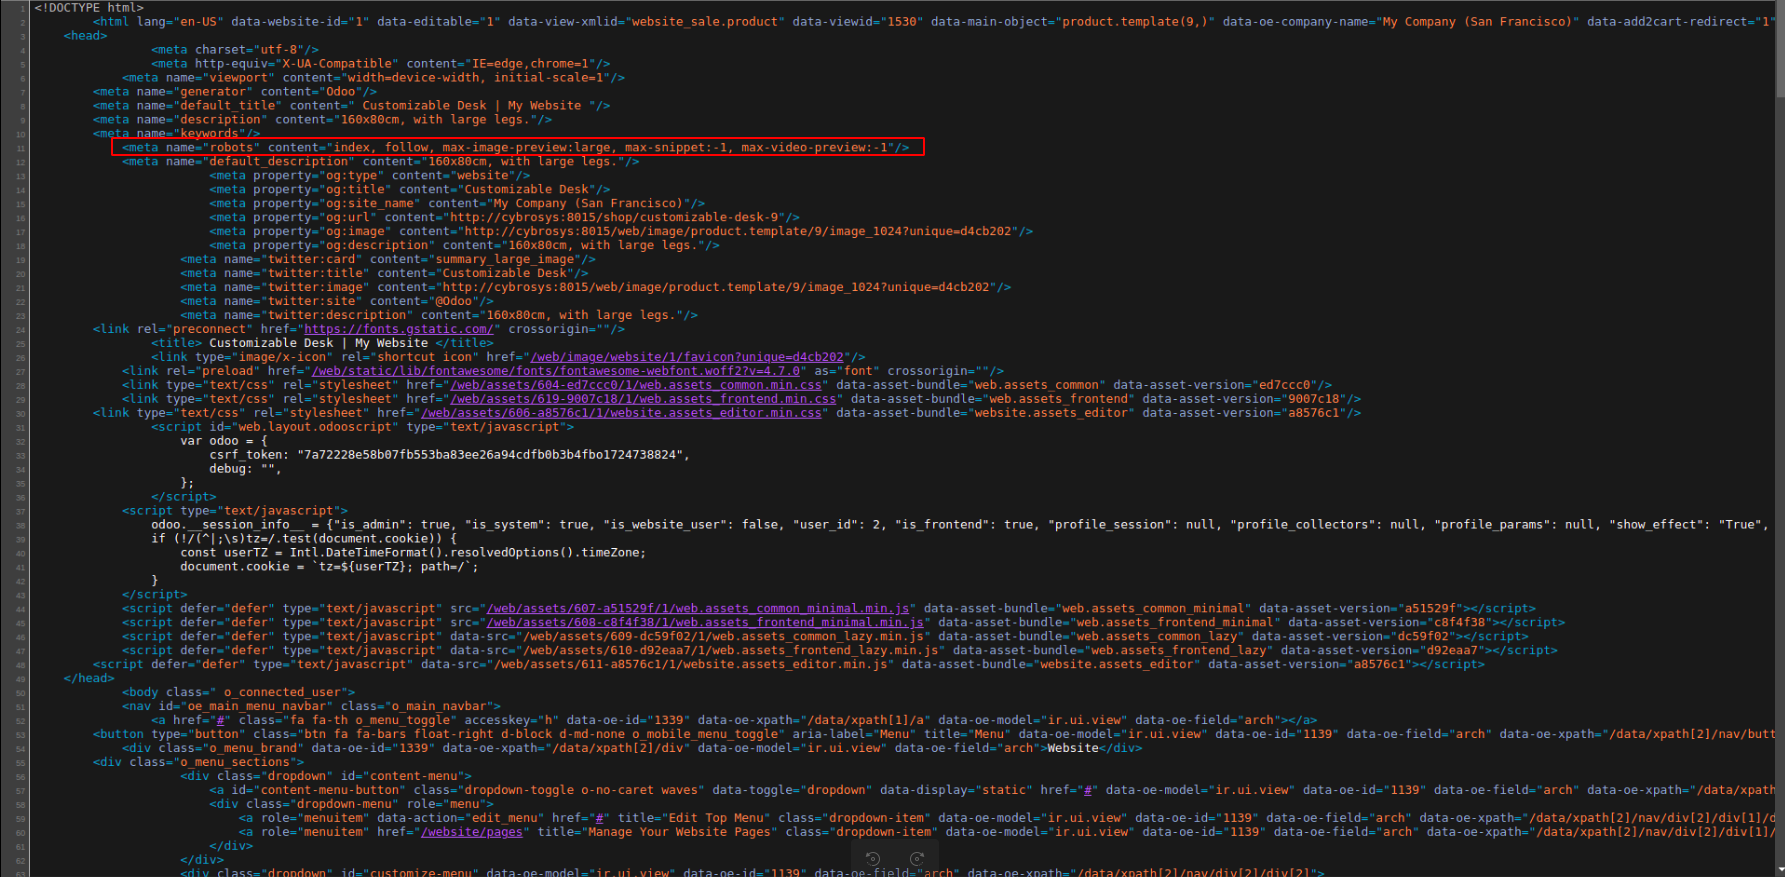
Task: Click the website.assets_editor.min.js script line
Action: (789, 664)
